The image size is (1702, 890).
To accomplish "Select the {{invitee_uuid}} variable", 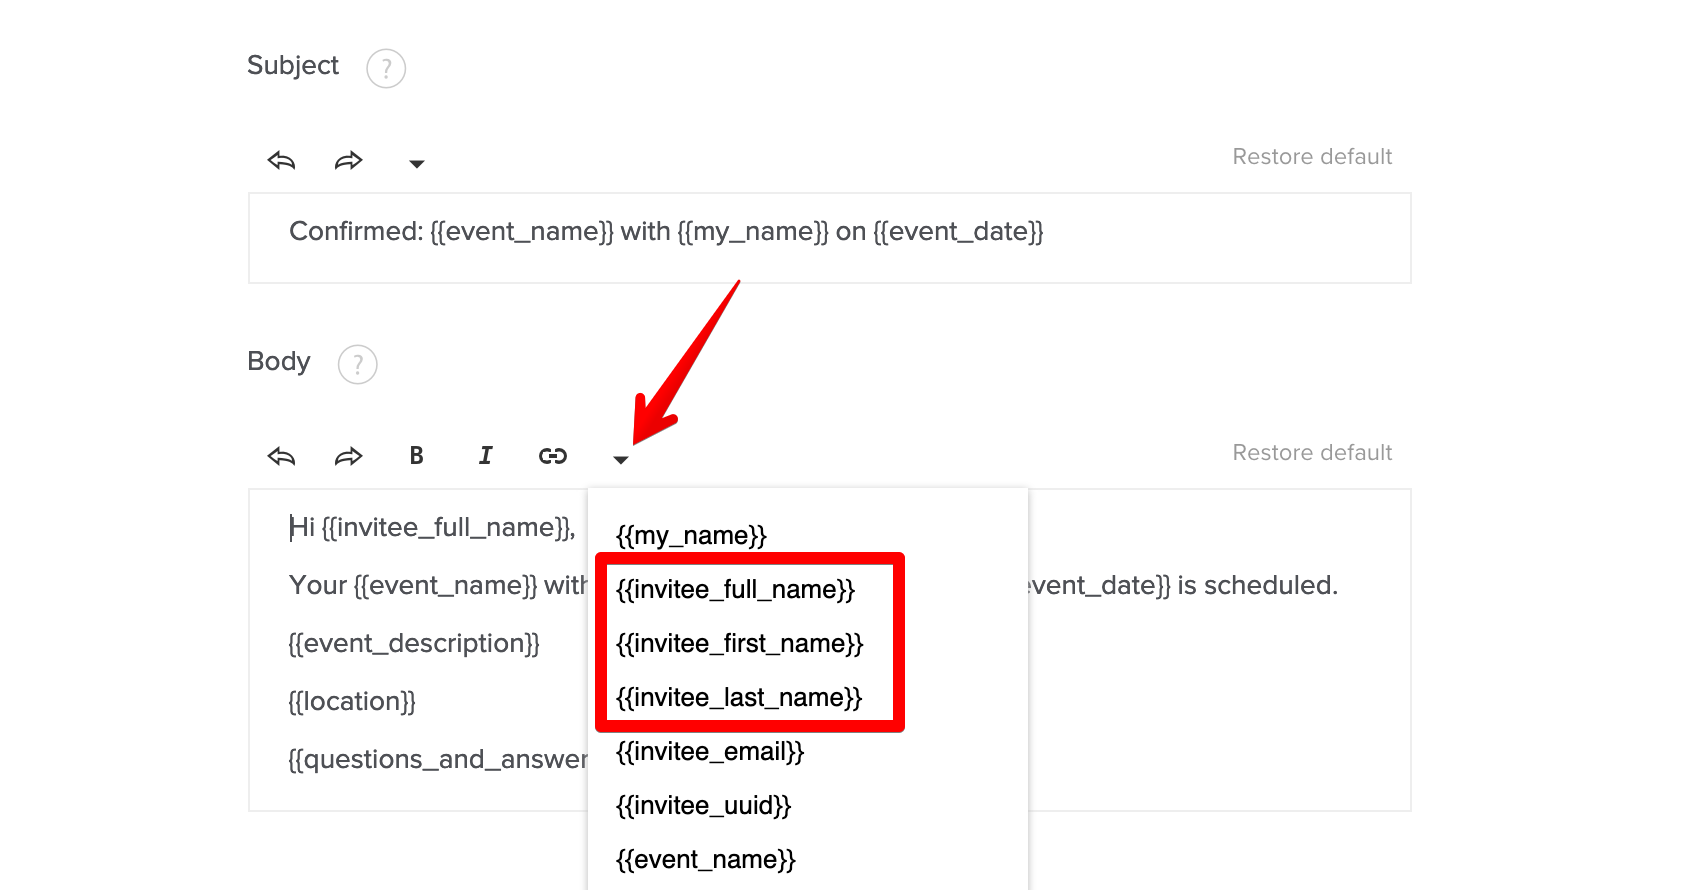I will coord(703,806).
